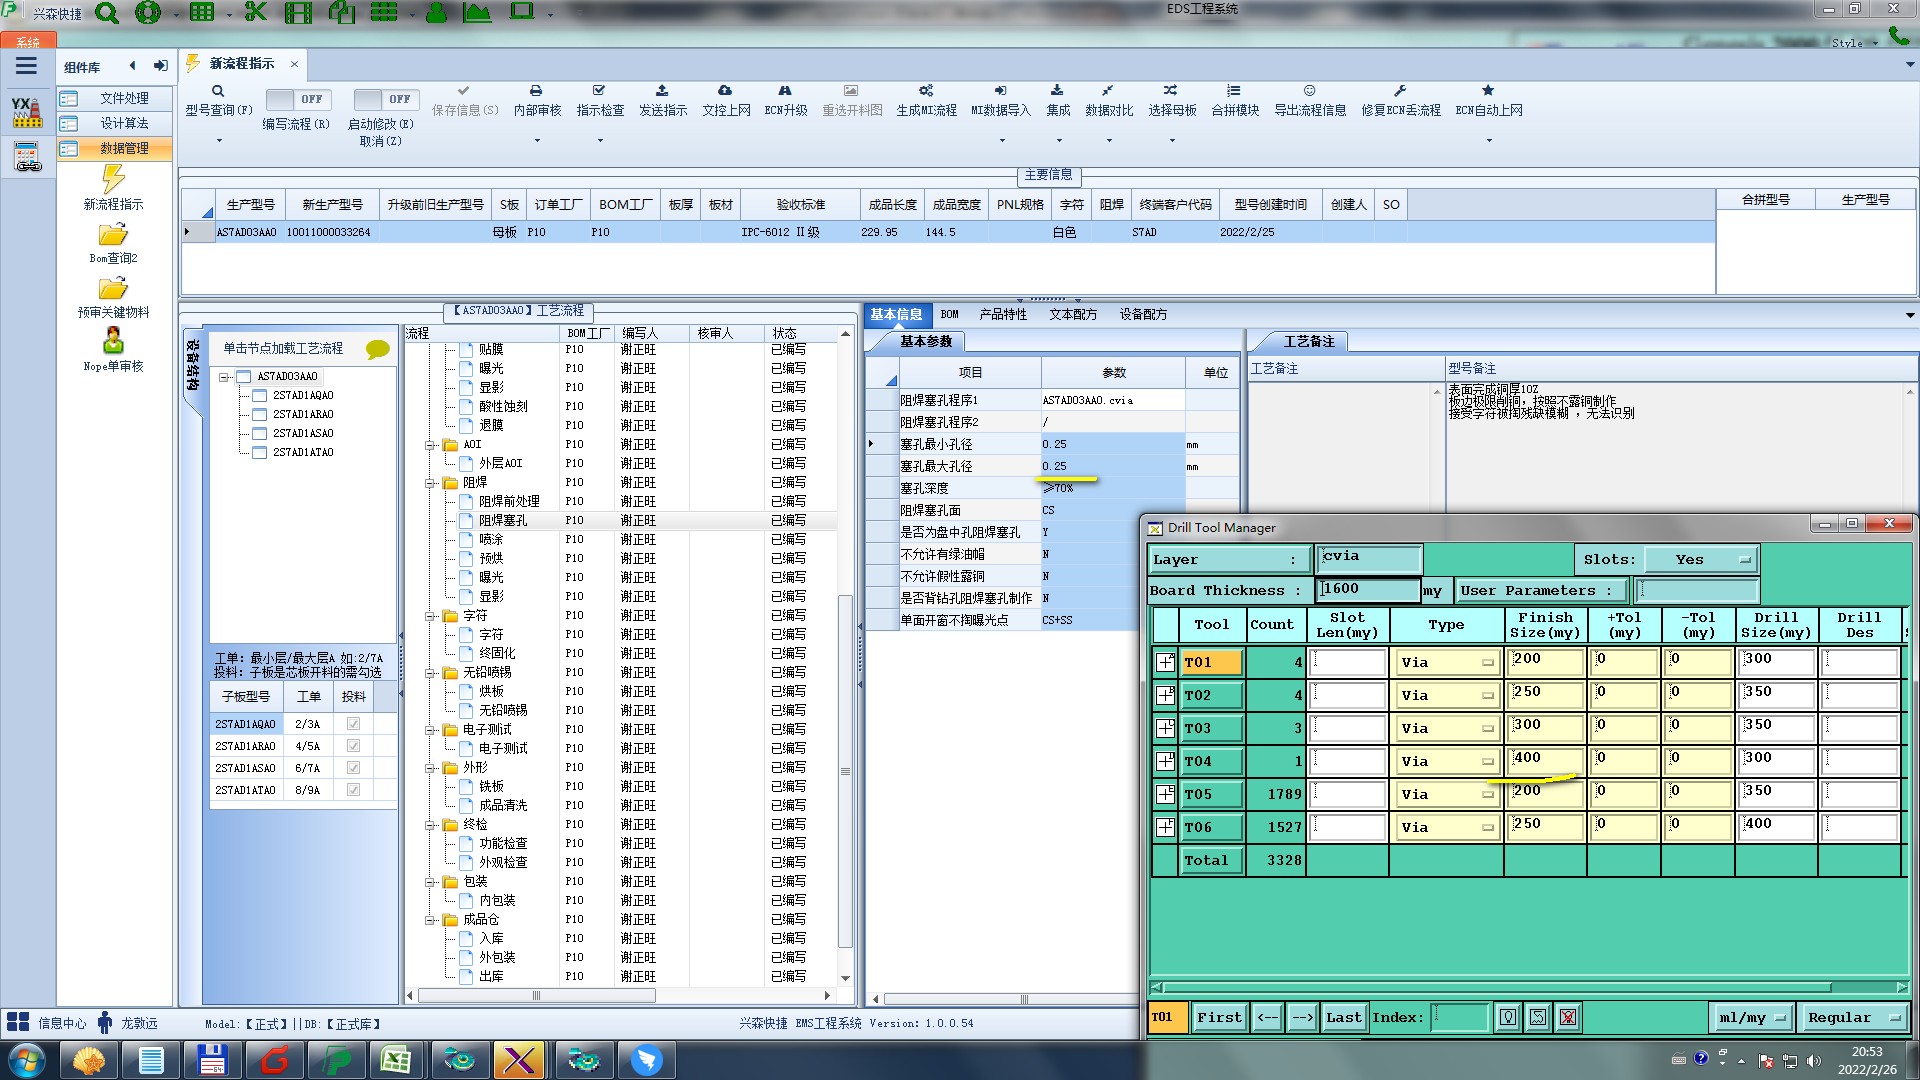Screen dimensions: 1920x1080
Task: Click the 型号查询 search icon
Action: tap(217, 91)
